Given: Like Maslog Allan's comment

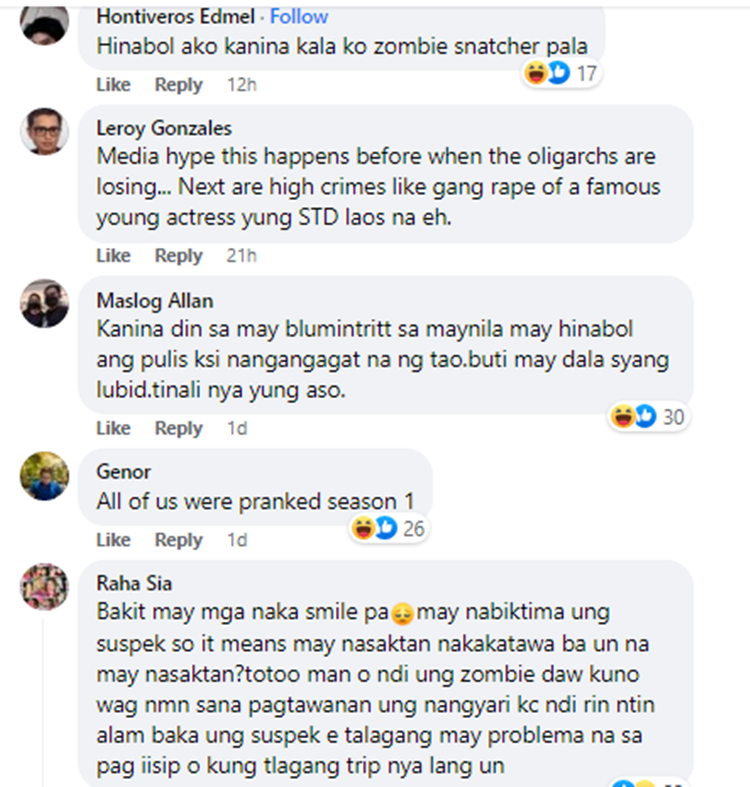Looking at the screenshot, I should point(113,429).
